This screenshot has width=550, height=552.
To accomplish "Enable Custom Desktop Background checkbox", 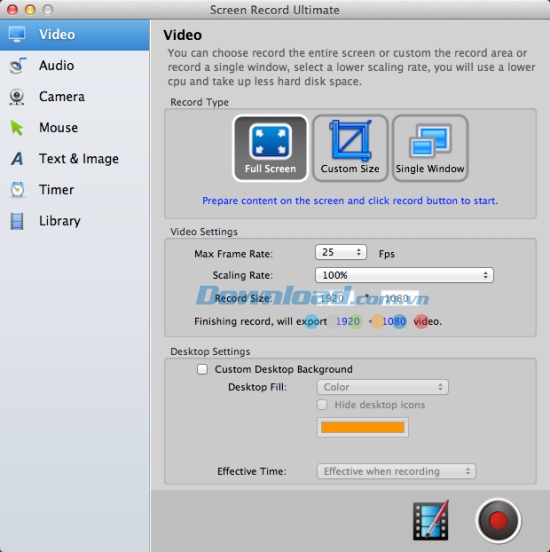I will pos(202,369).
